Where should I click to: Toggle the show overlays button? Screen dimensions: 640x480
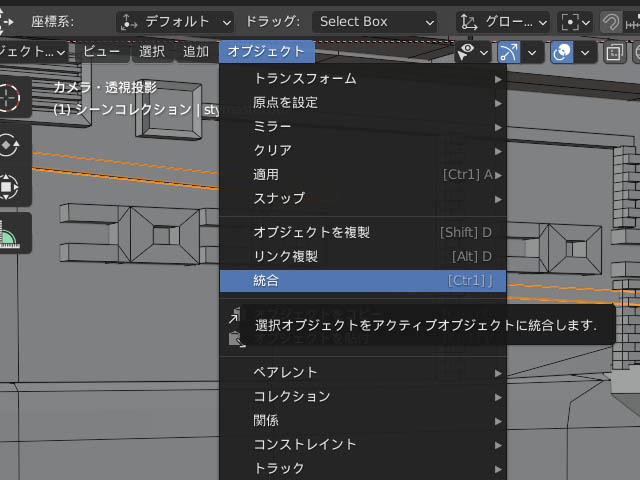[x=562, y=52]
